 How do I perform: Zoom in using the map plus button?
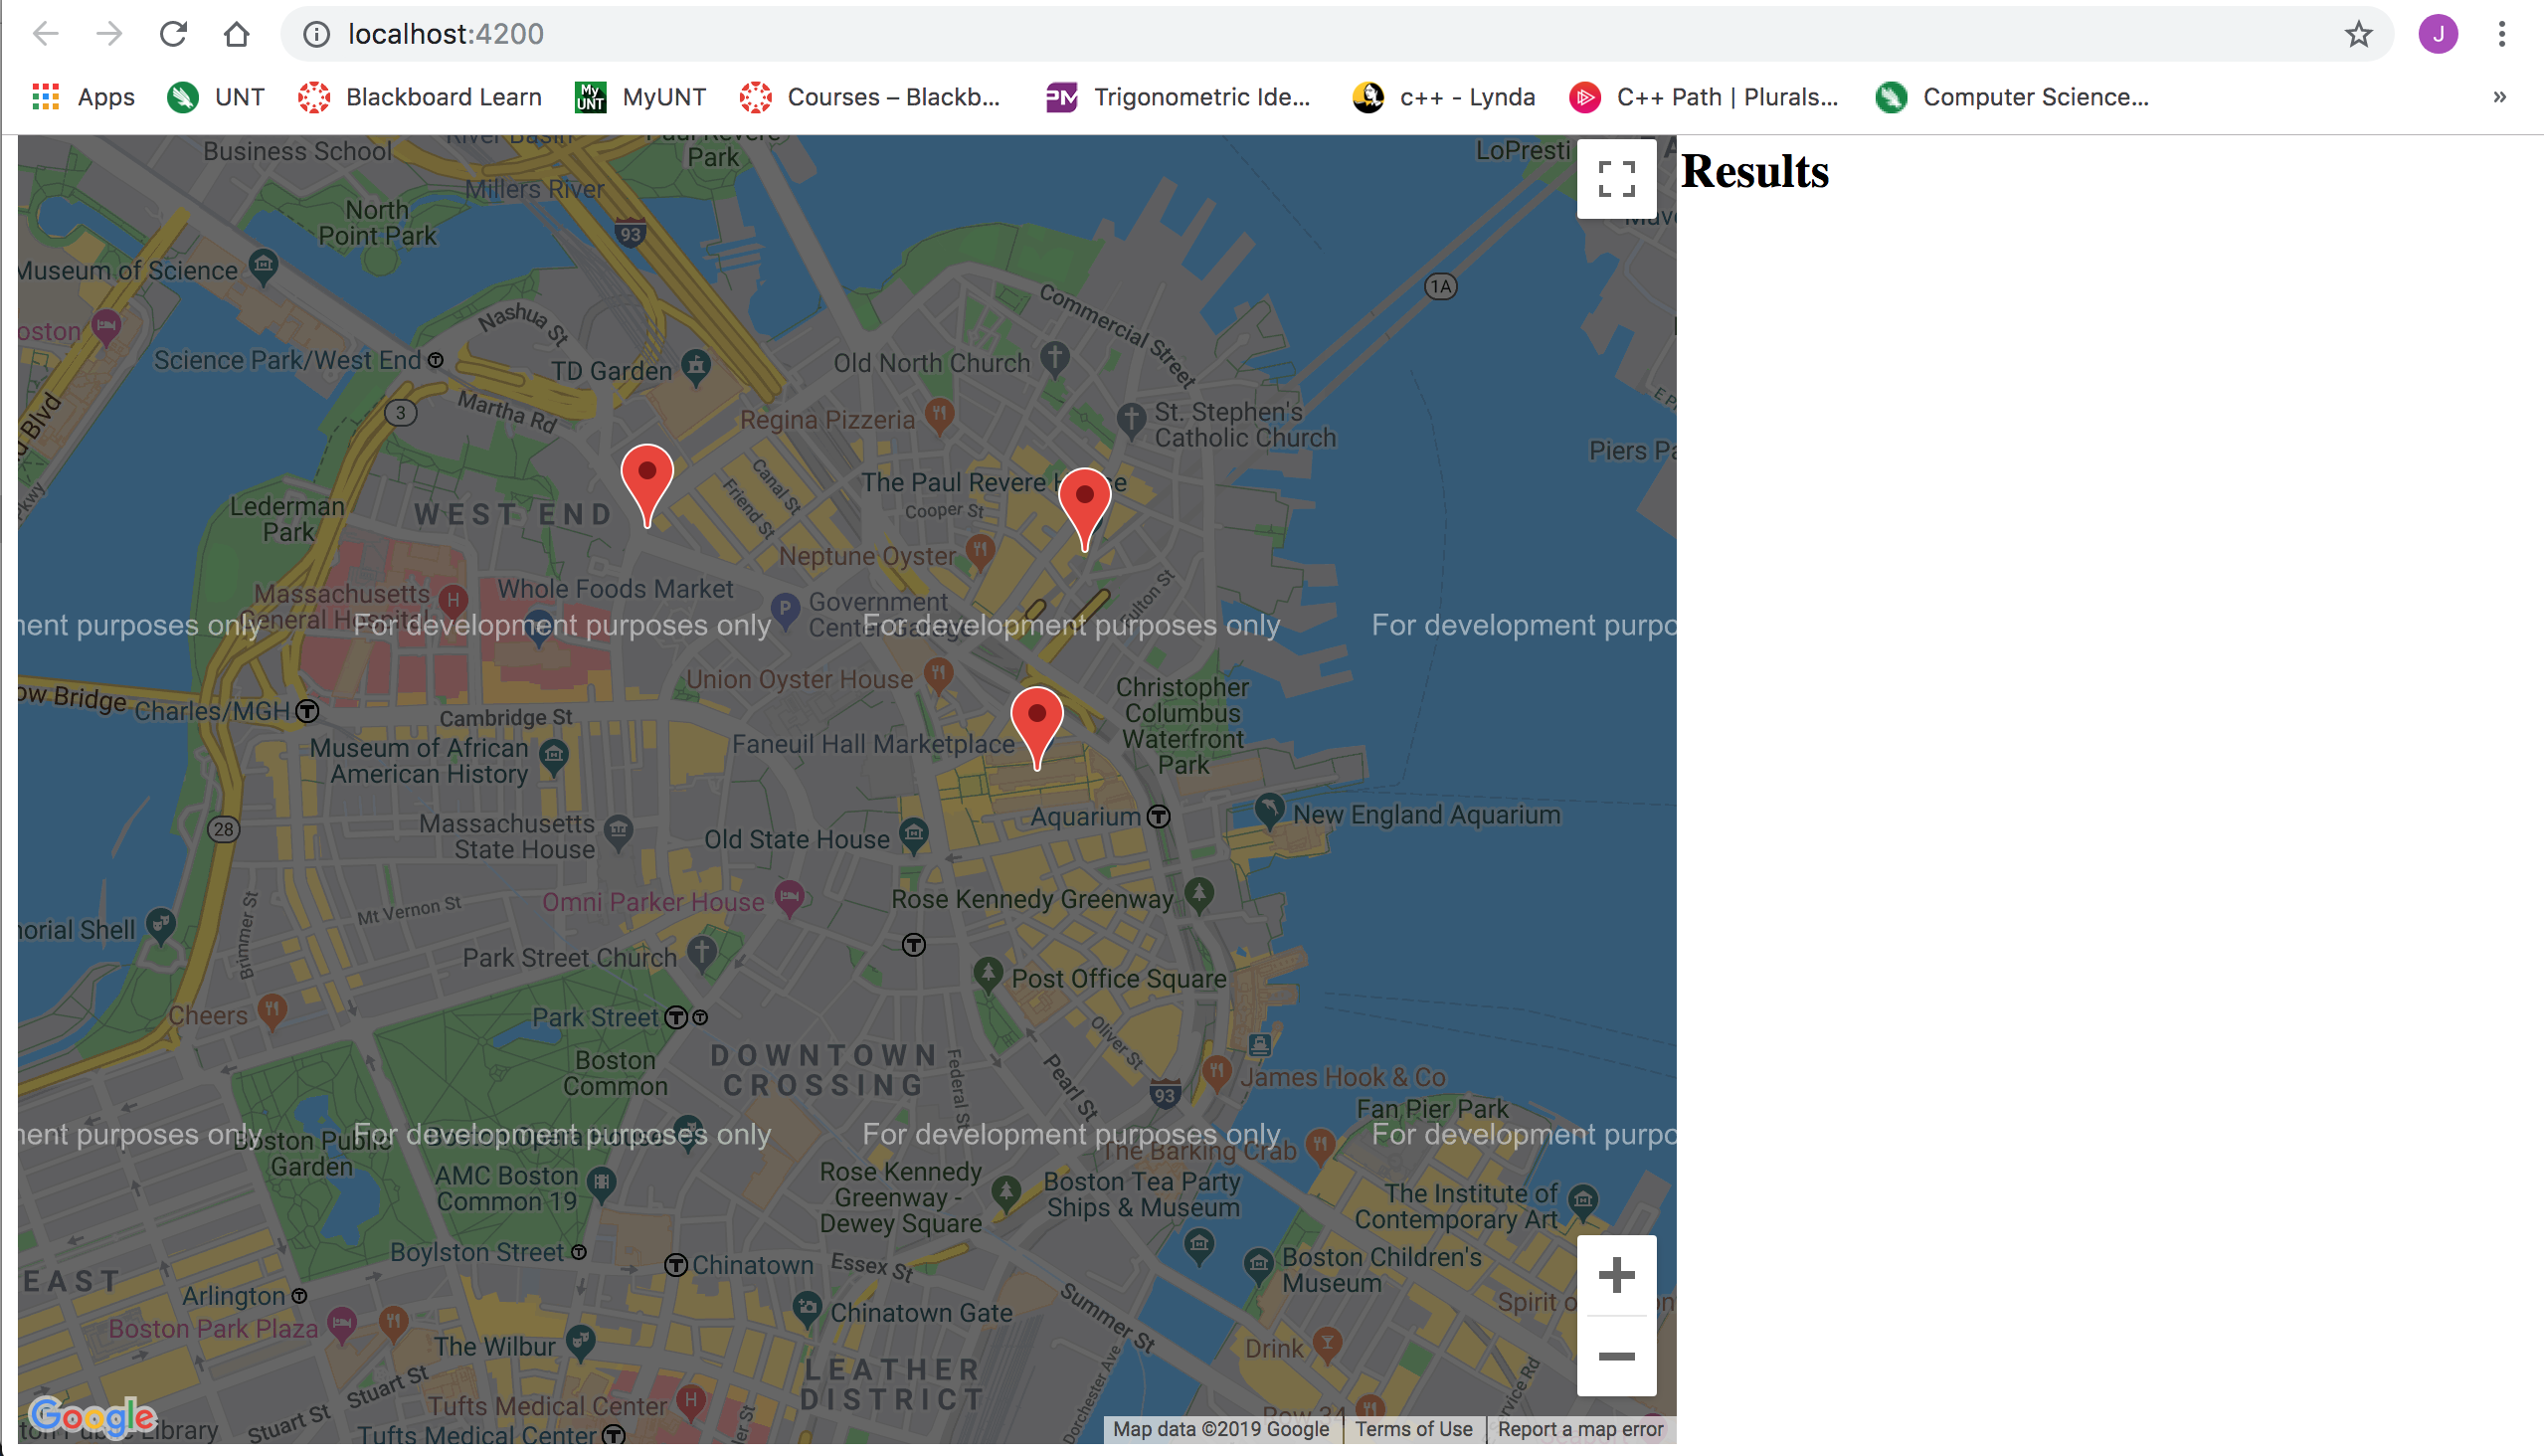click(1616, 1275)
